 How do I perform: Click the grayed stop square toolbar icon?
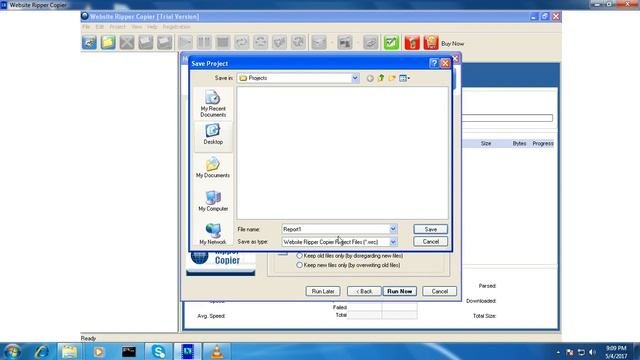click(223, 42)
